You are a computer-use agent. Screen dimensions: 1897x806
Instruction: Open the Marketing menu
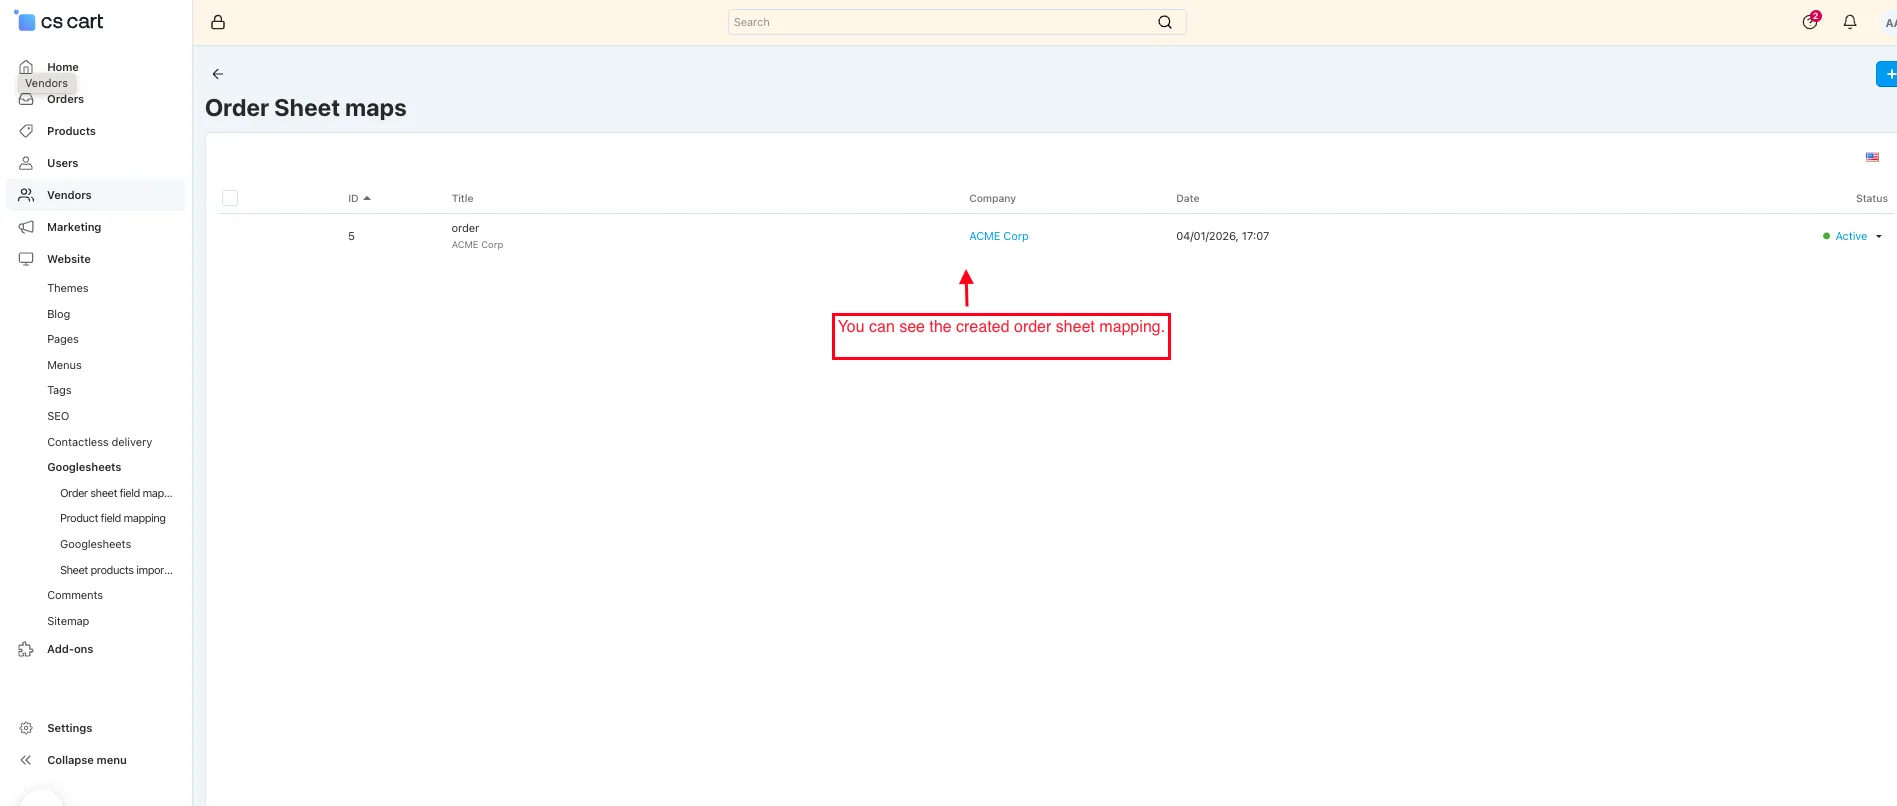(x=74, y=227)
